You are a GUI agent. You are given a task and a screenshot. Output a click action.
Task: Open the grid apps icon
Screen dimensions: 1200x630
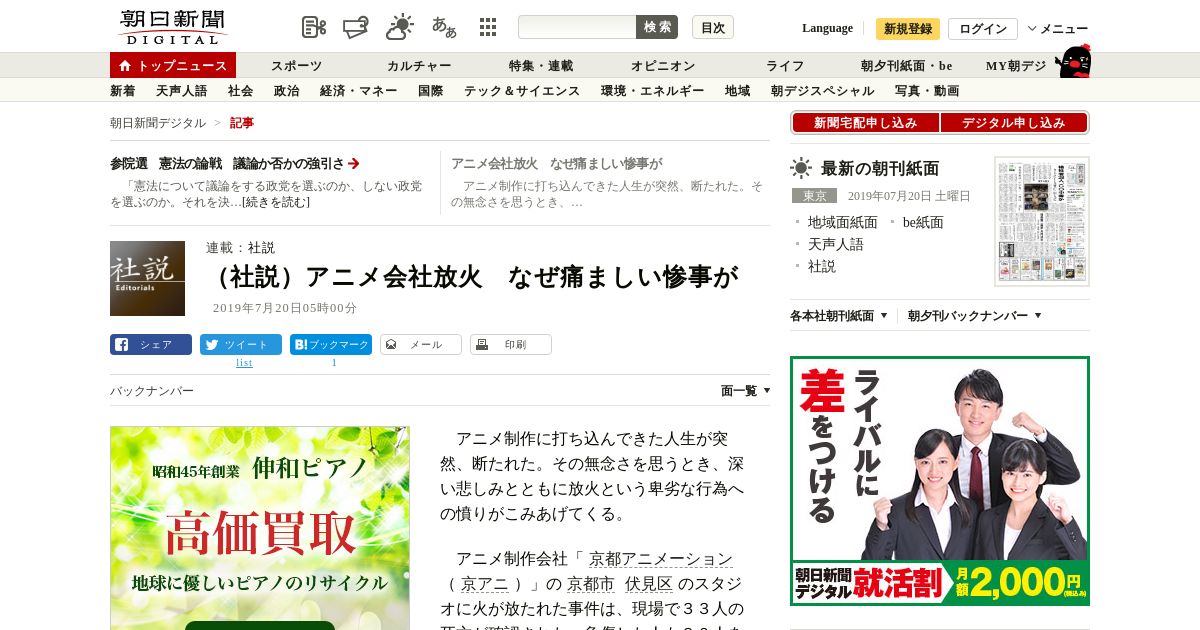pyautogui.click(x=488, y=27)
